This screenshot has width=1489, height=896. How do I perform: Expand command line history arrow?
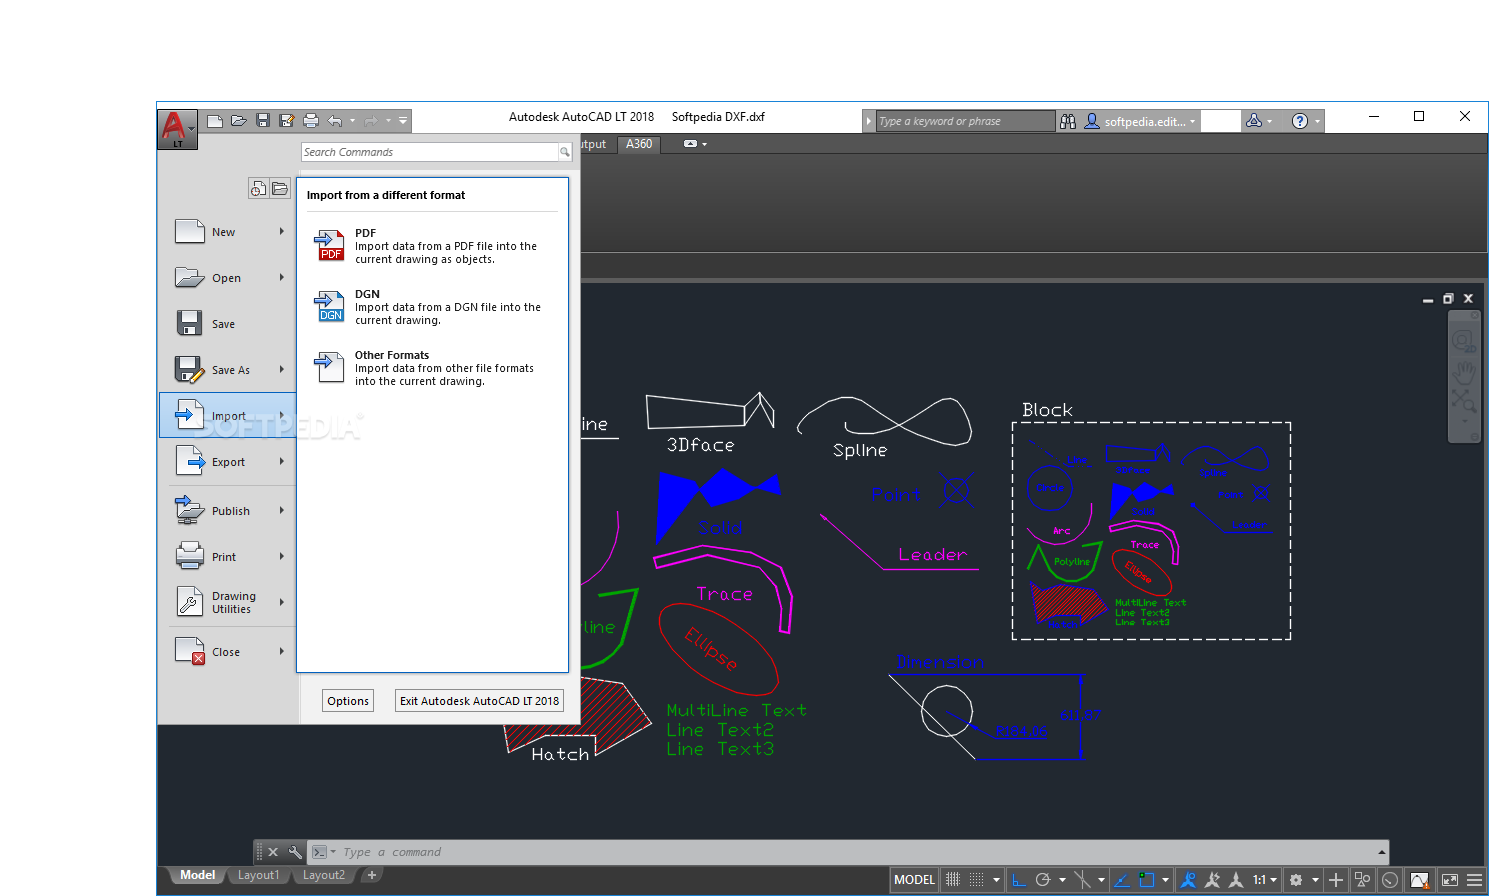tap(1382, 852)
